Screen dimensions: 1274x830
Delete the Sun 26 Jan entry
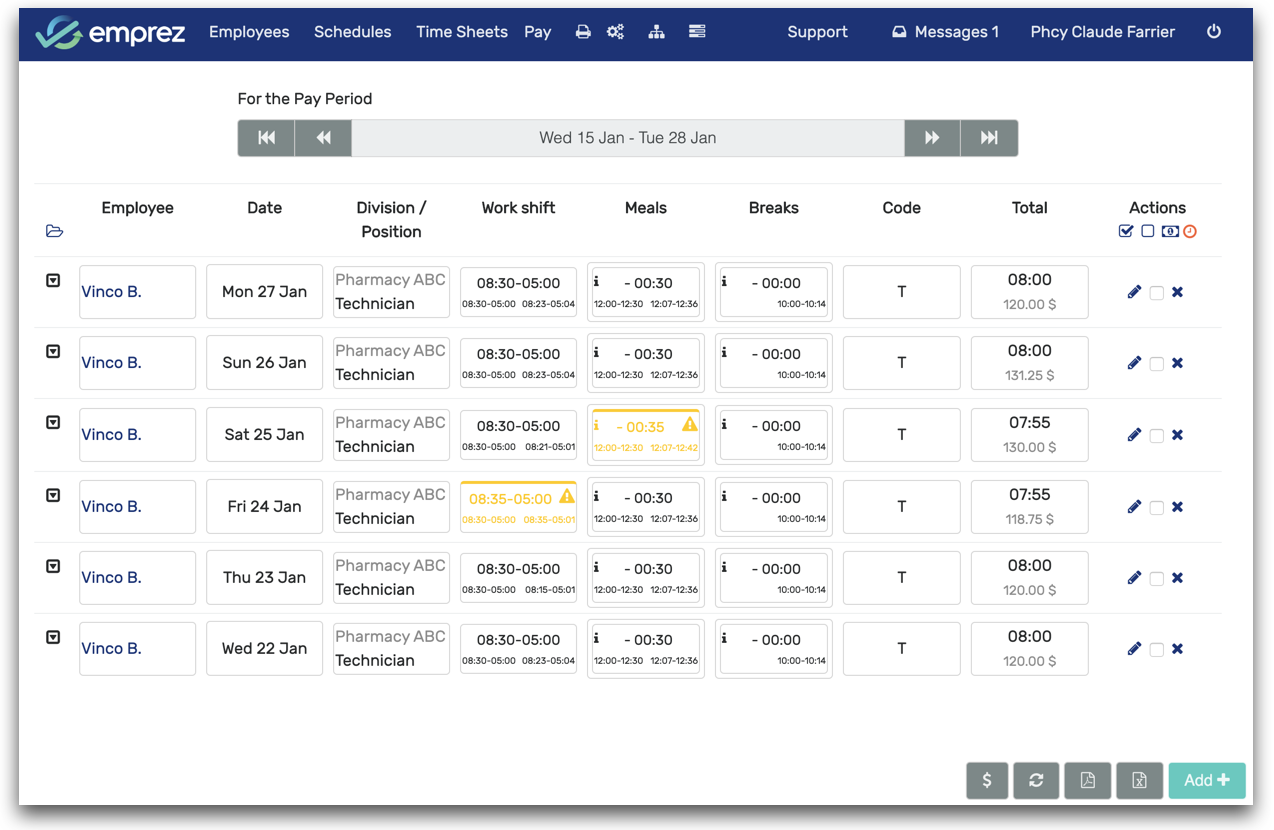(x=1177, y=363)
